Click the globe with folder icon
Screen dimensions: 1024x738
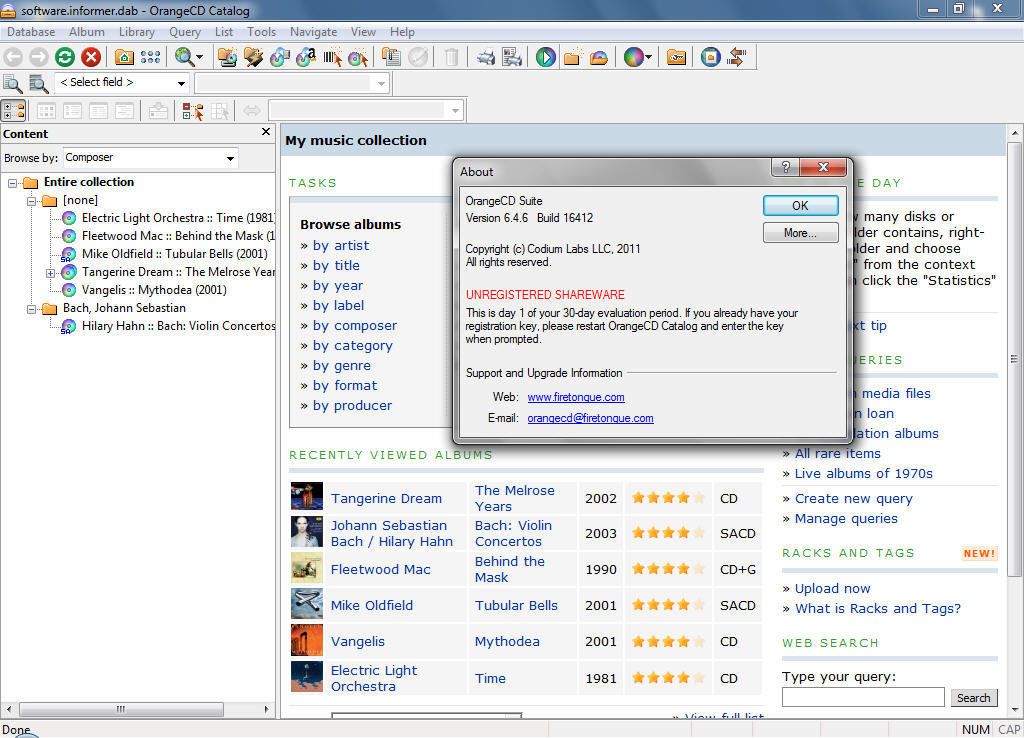711,57
